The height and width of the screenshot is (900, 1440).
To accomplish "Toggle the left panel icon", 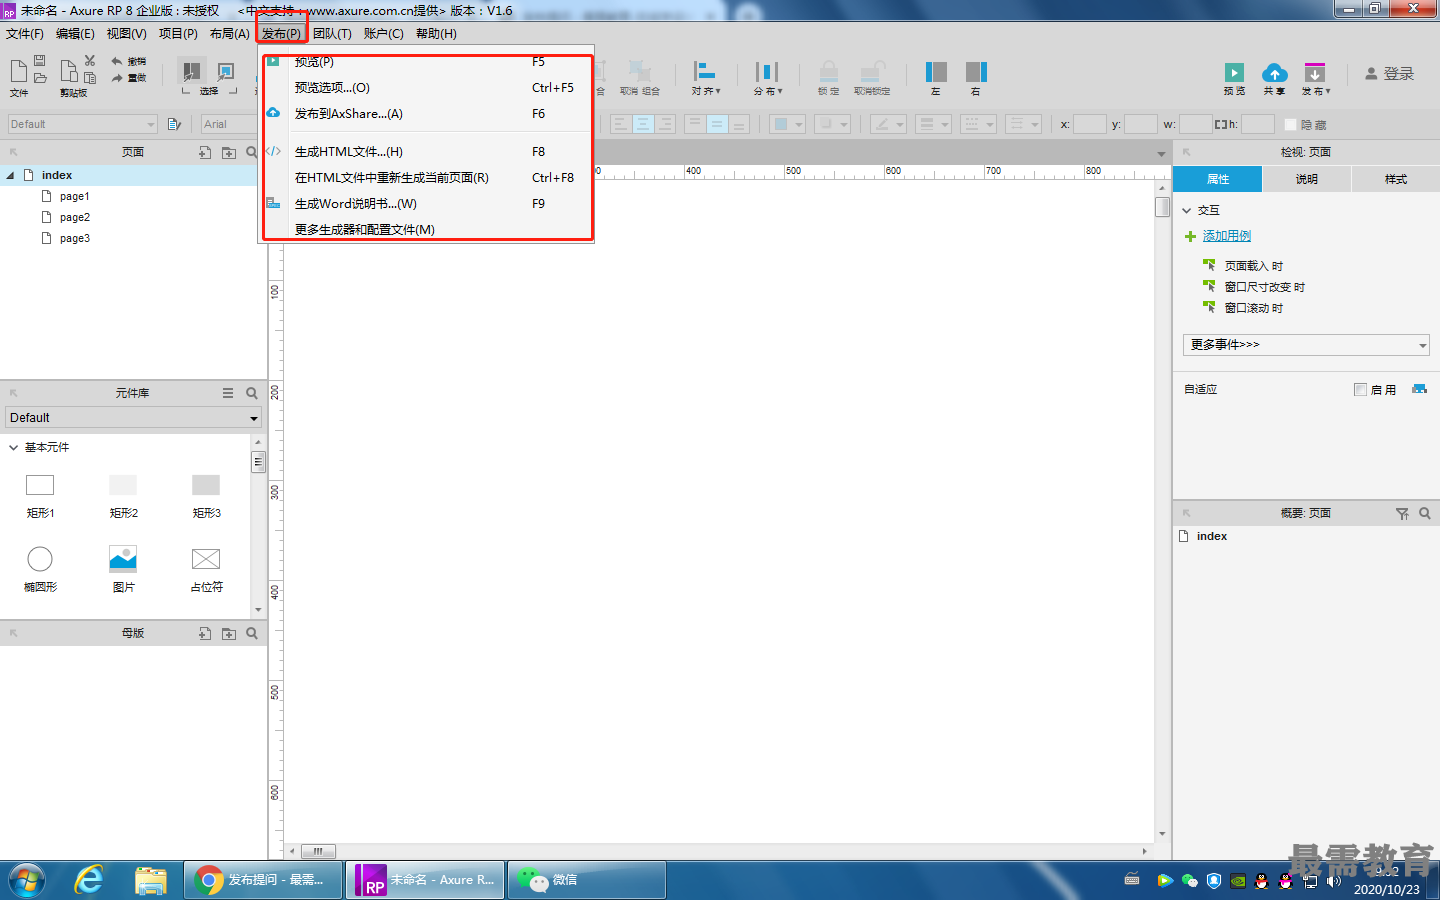I will [936, 71].
